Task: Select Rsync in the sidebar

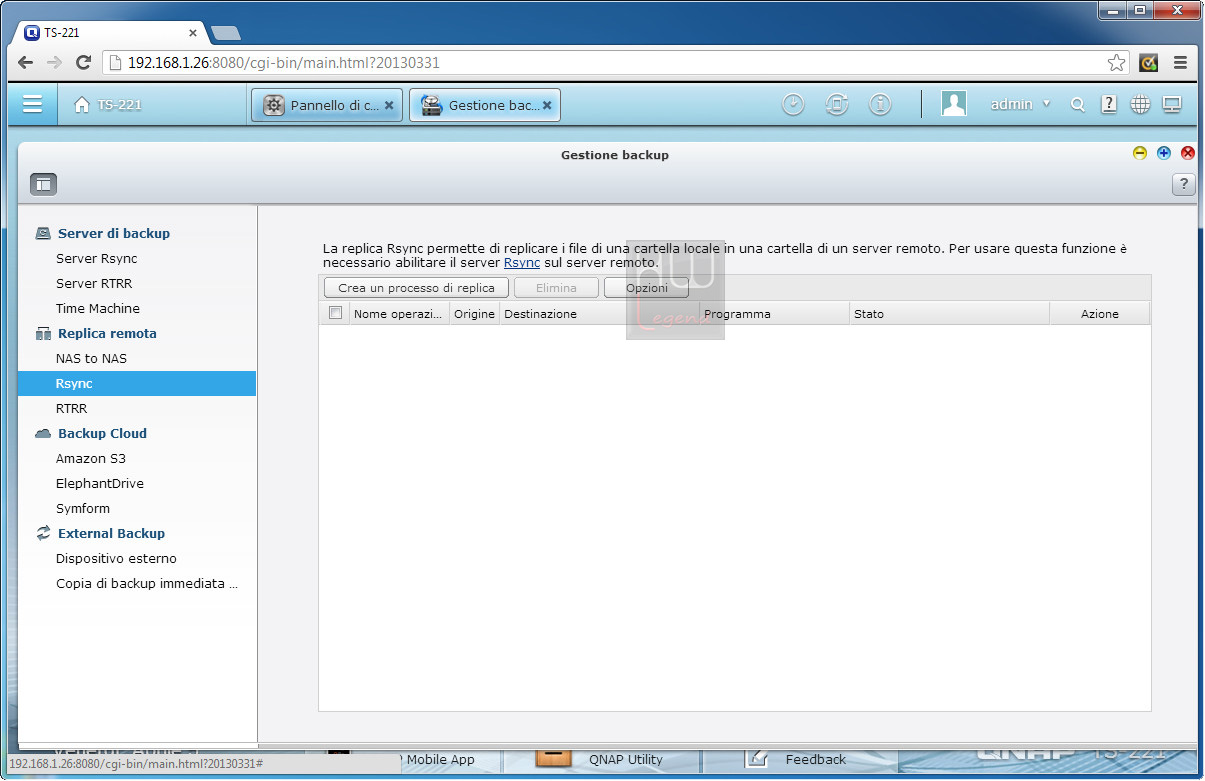Action: click(x=137, y=383)
